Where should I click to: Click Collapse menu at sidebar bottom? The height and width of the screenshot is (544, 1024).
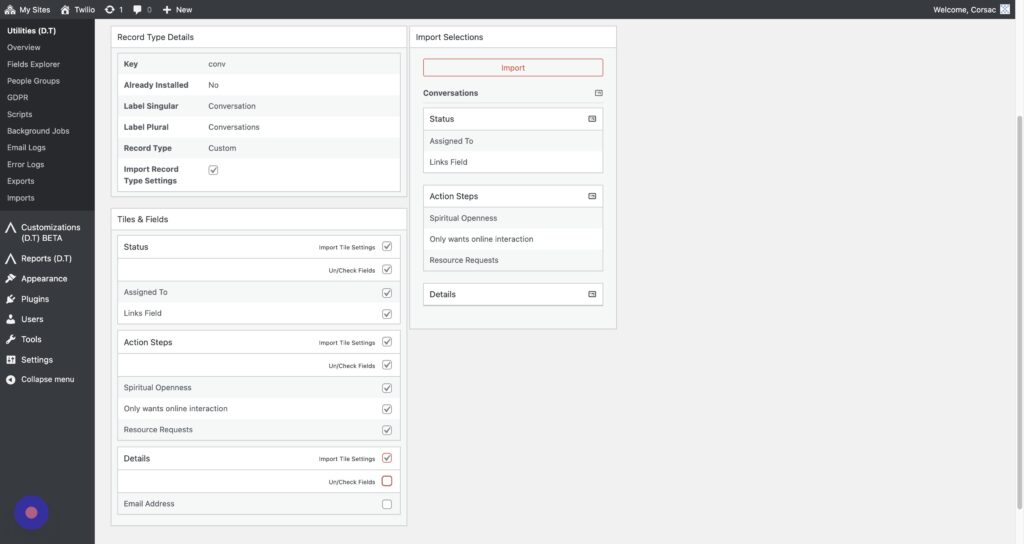click(x=46, y=380)
